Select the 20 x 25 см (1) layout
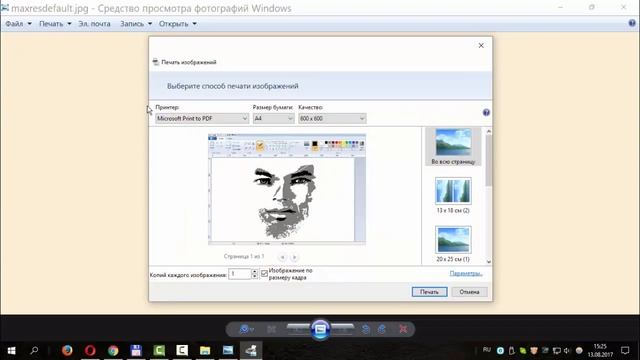Viewport: 640px width, 360px height. (x=453, y=244)
